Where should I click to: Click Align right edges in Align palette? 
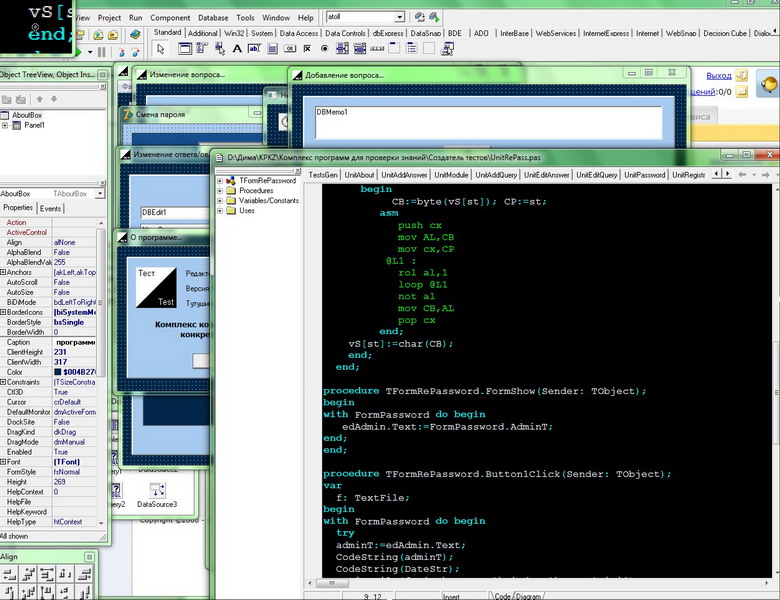pyautogui.click(x=85, y=574)
